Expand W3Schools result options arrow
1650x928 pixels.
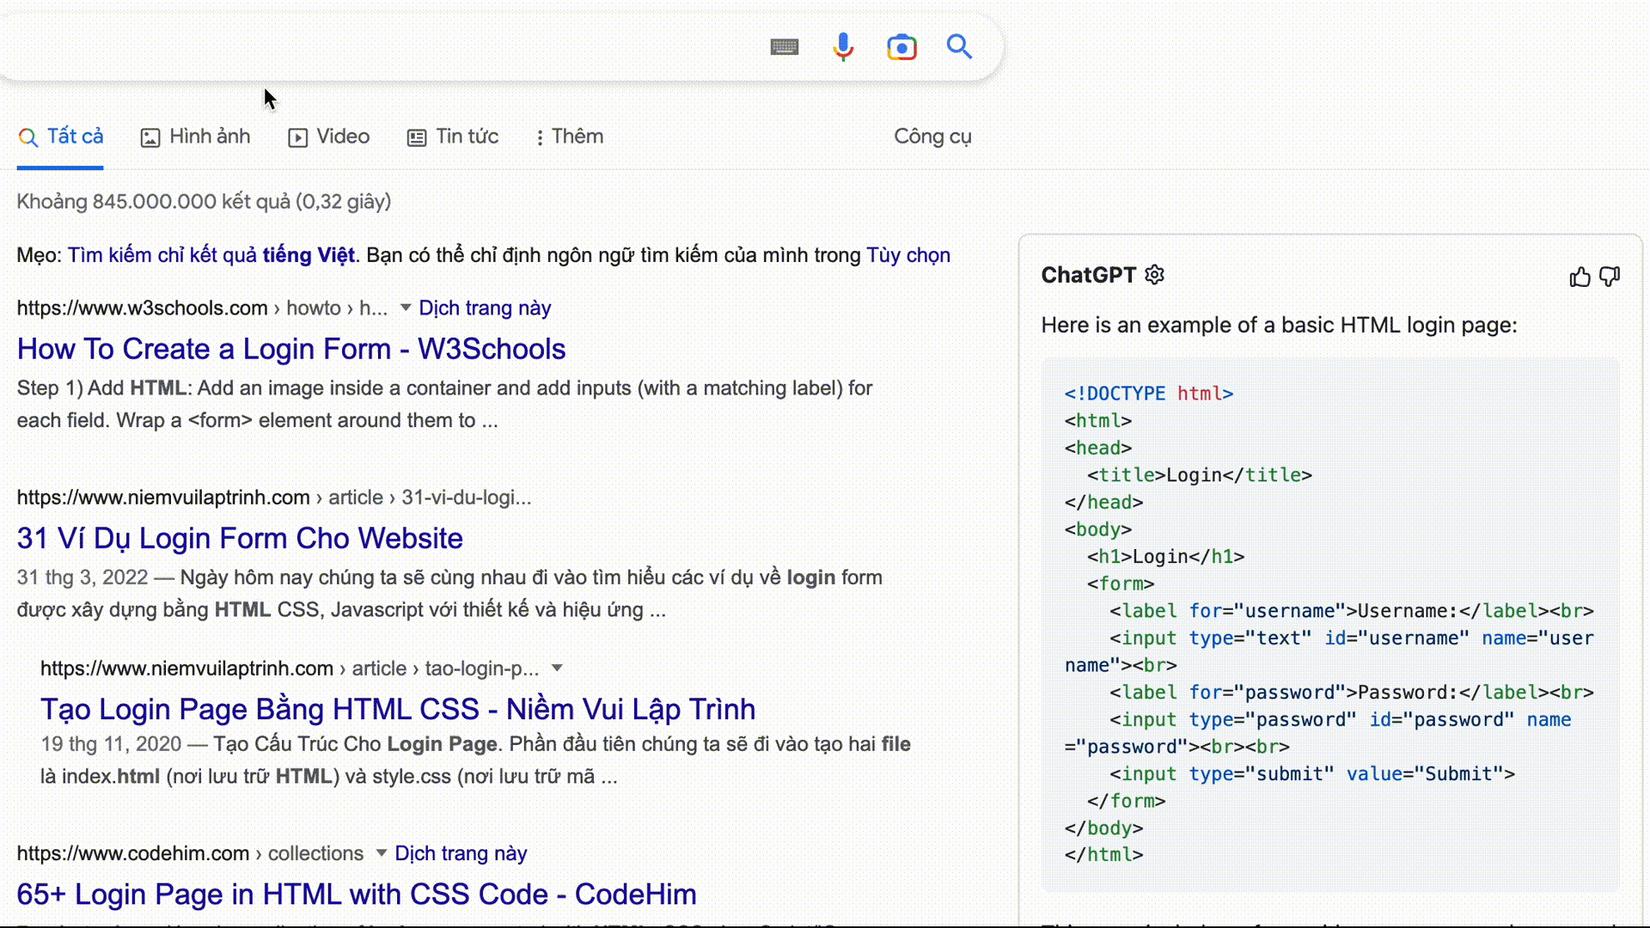pyautogui.click(x=405, y=308)
